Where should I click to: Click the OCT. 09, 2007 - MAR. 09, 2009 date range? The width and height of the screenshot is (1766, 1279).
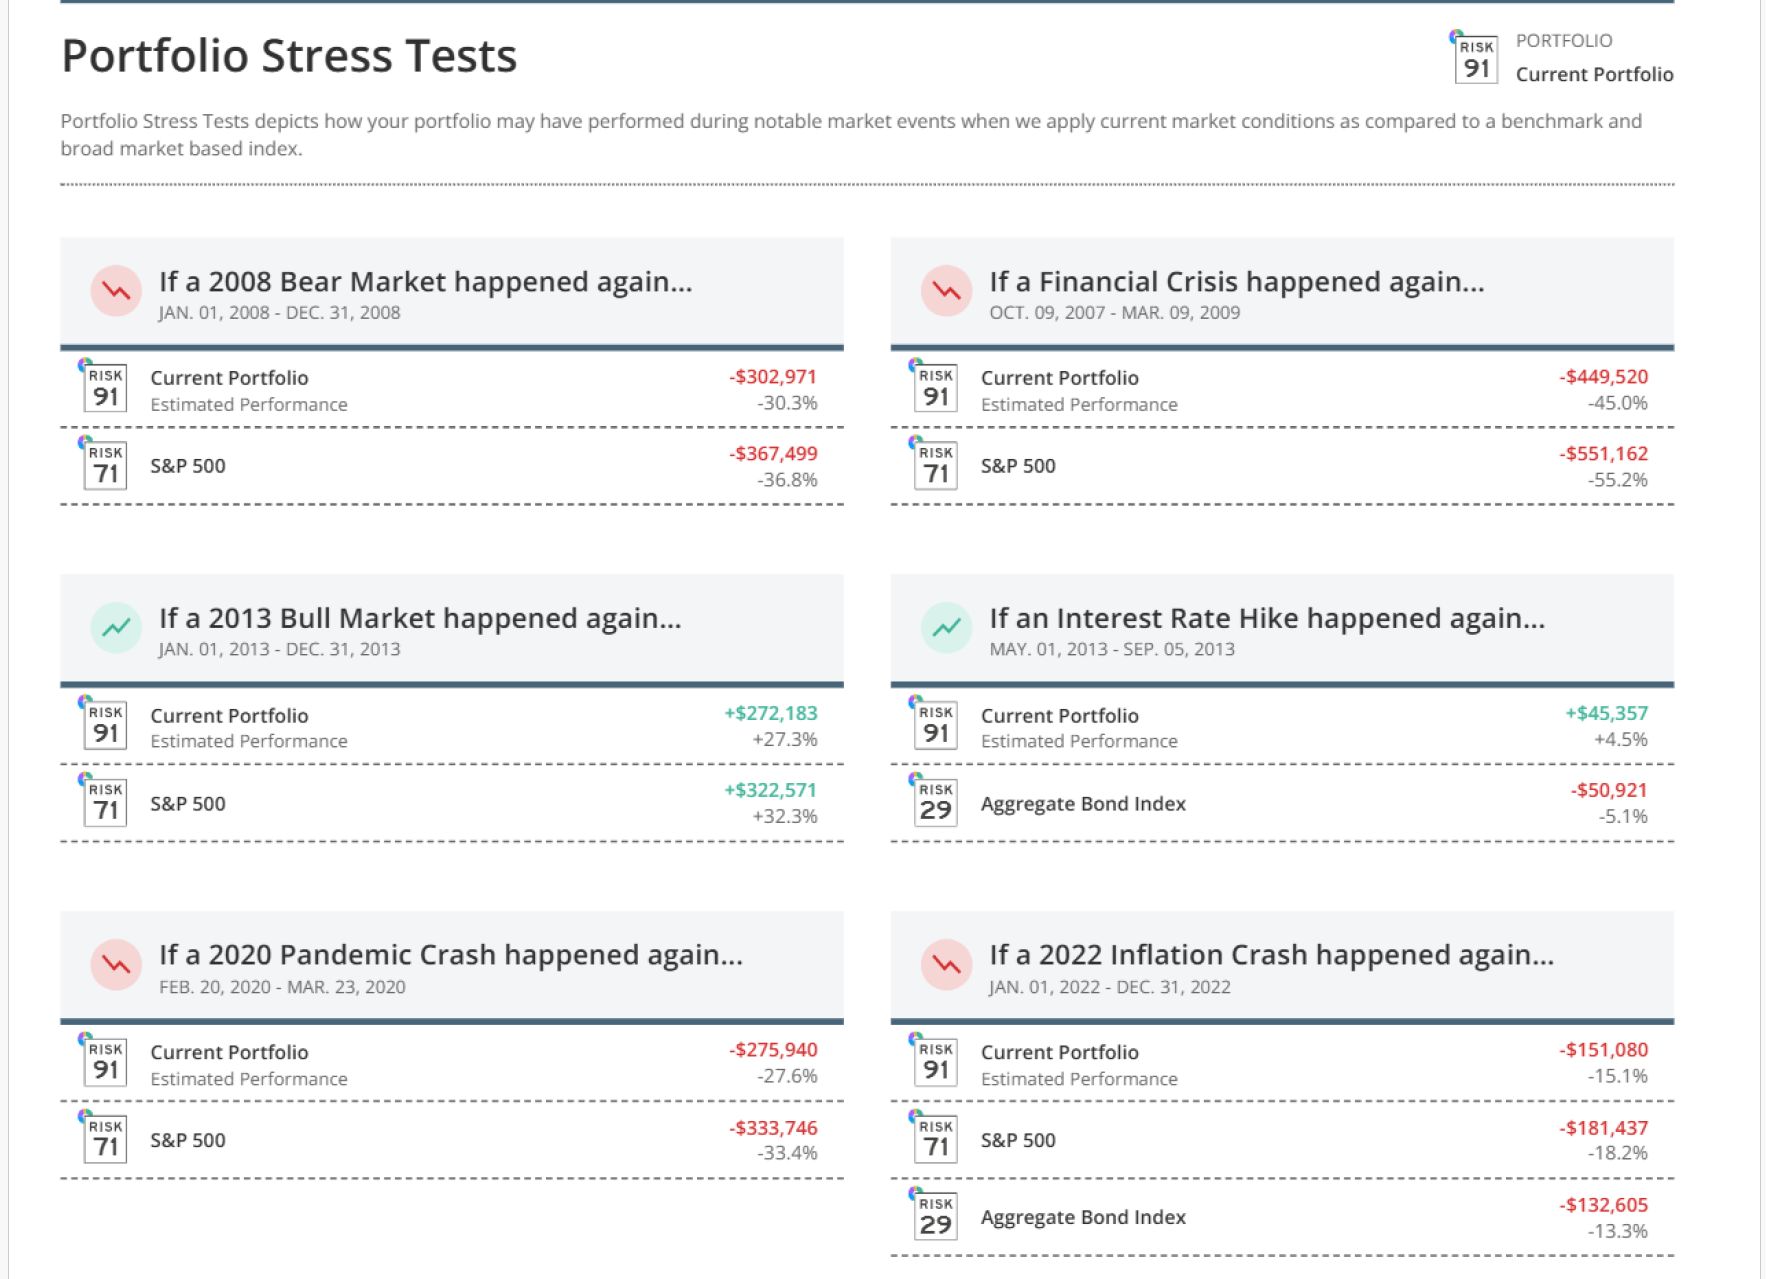[x=1114, y=313]
